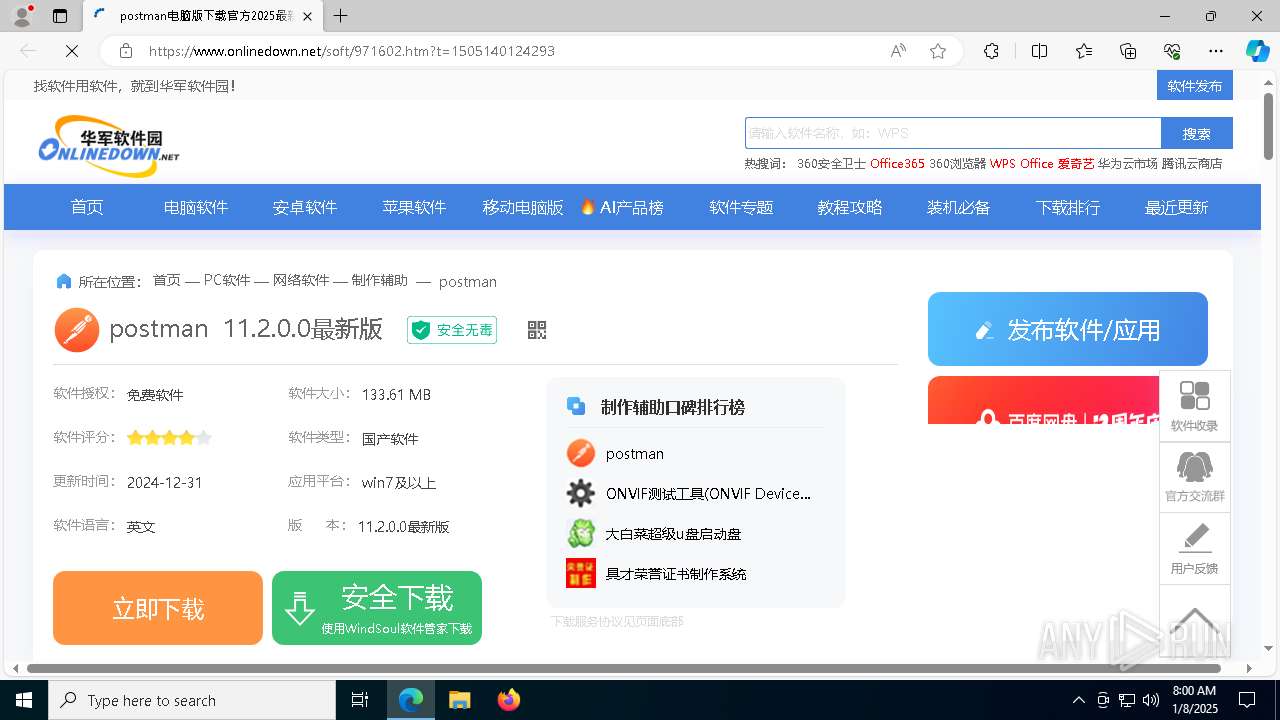The image size is (1280, 720).
Task: Click the QR code icon beside title
Action: click(537, 330)
